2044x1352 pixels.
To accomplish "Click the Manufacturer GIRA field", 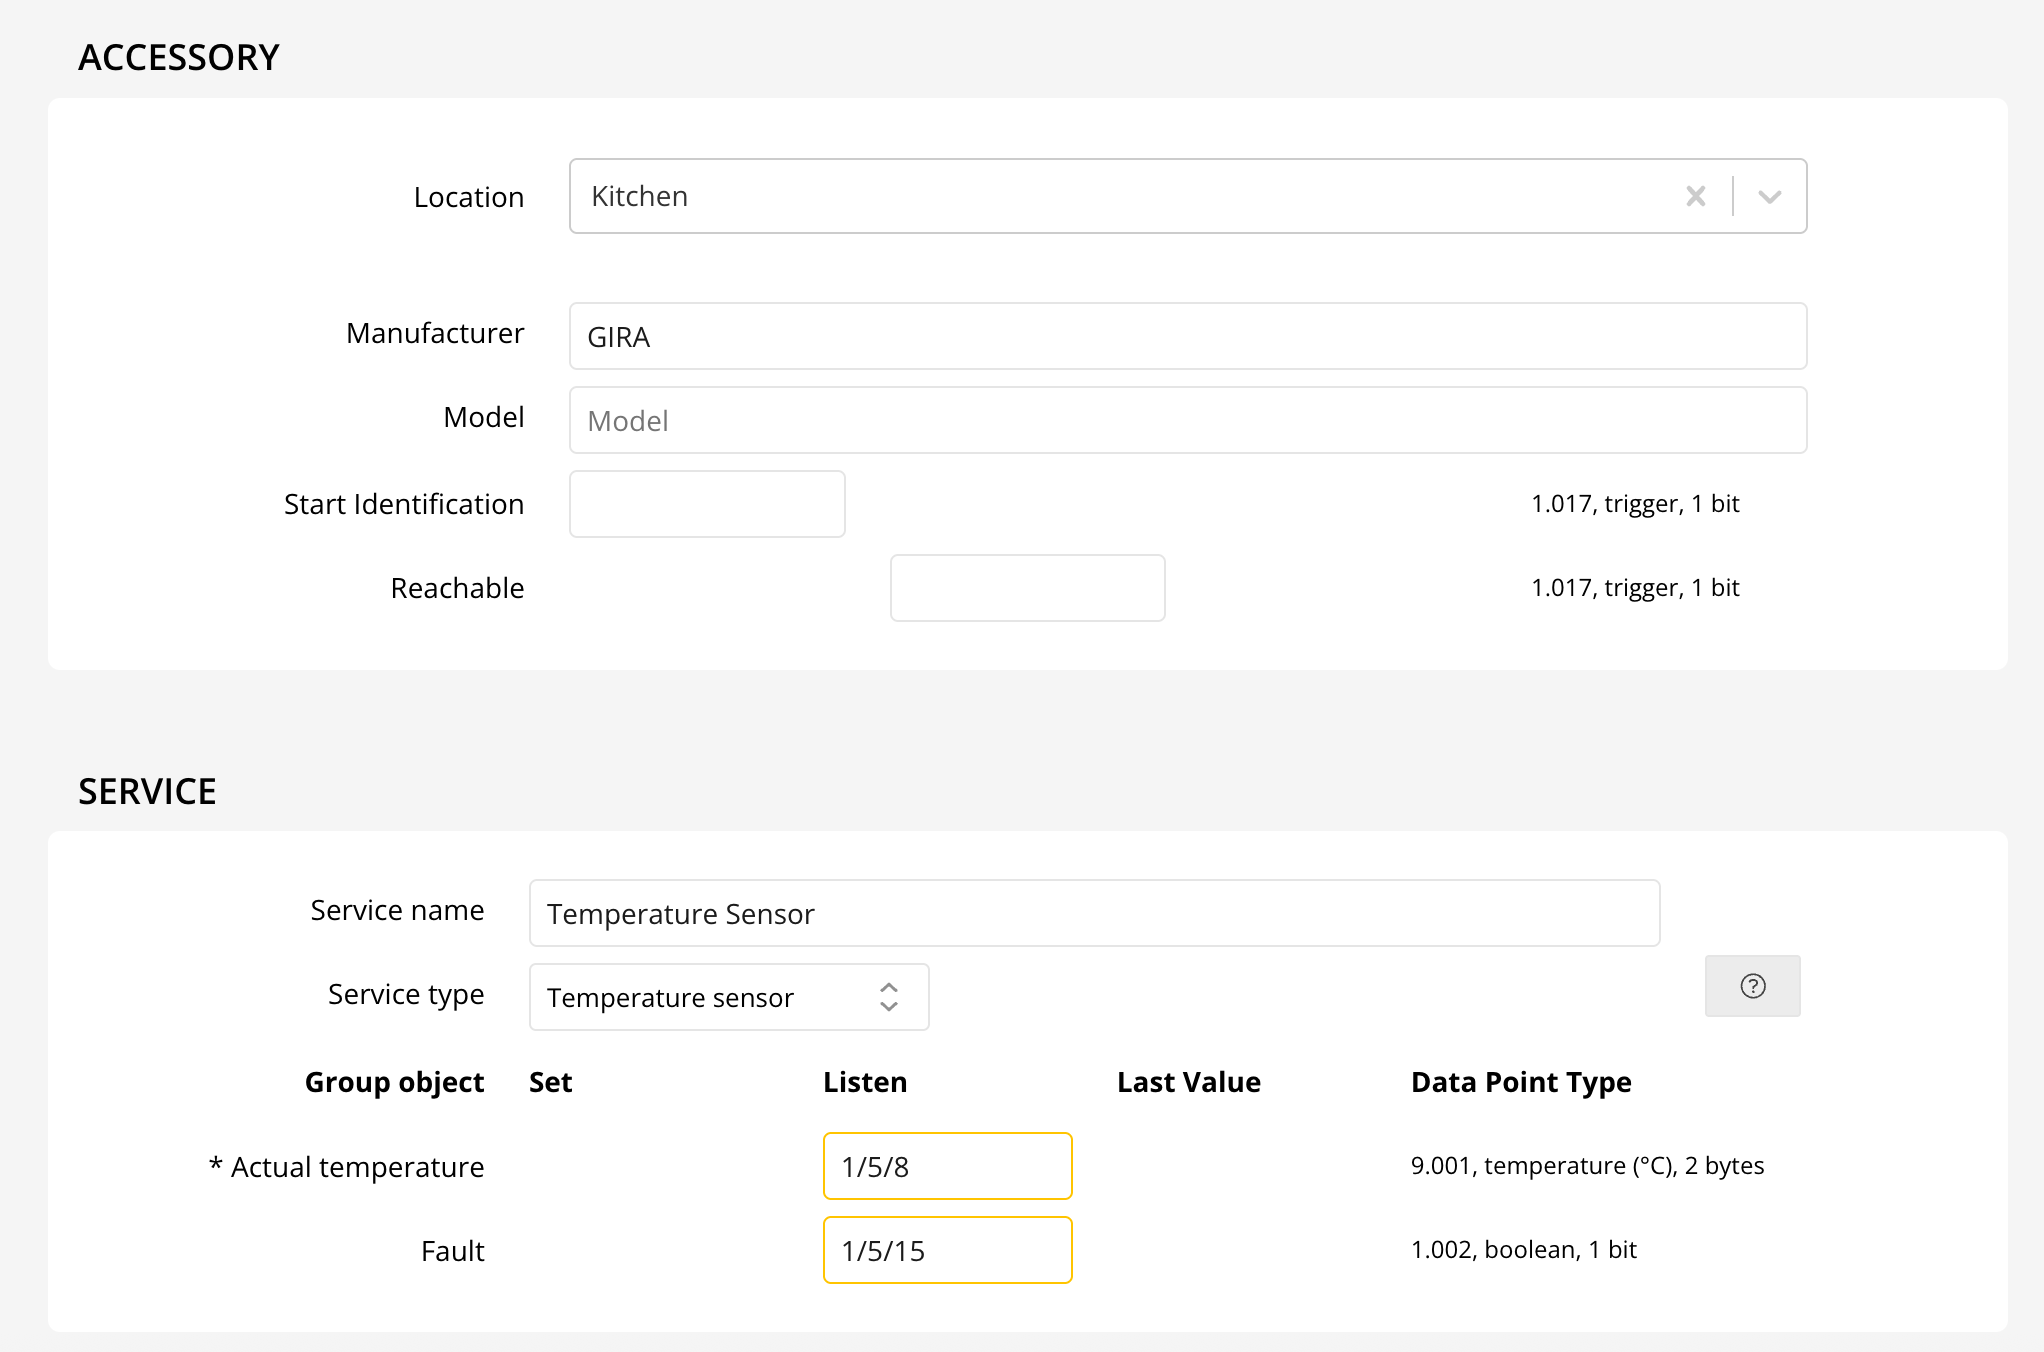I will point(1187,336).
